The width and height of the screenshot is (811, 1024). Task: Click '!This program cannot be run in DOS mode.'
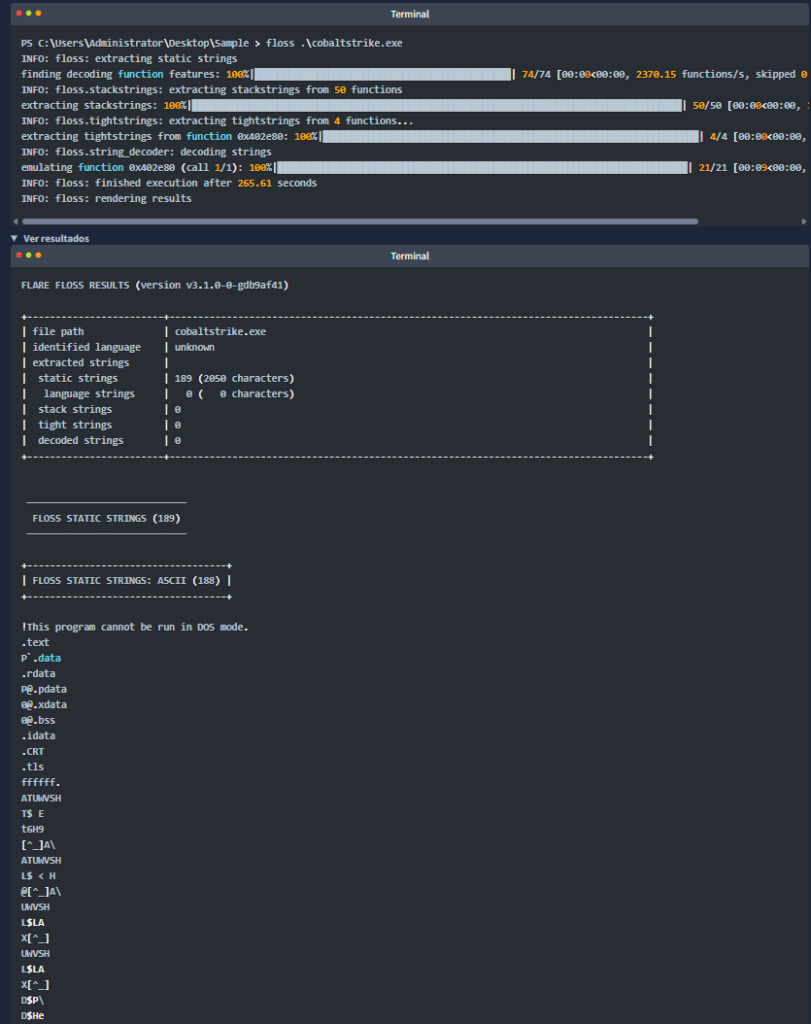135,627
